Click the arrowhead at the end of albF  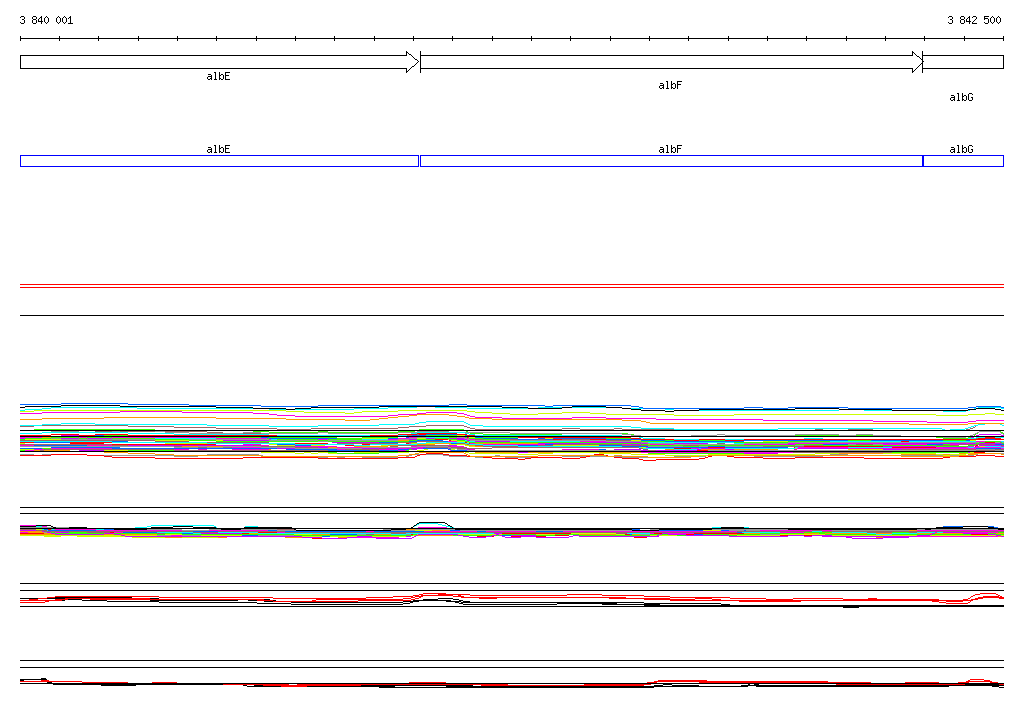(916, 62)
